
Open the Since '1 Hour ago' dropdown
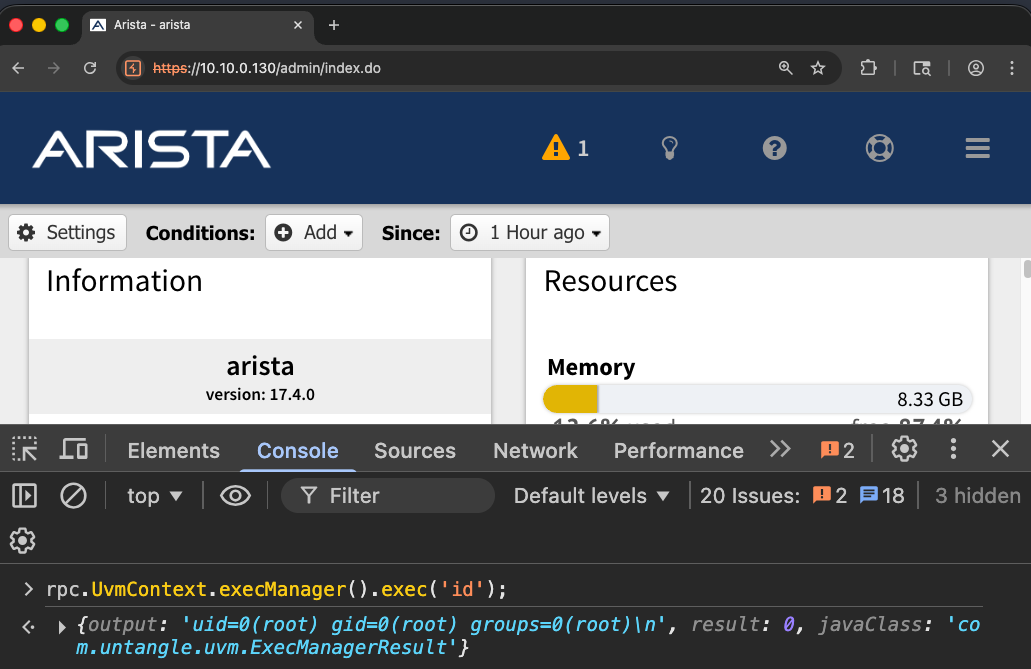tap(529, 232)
